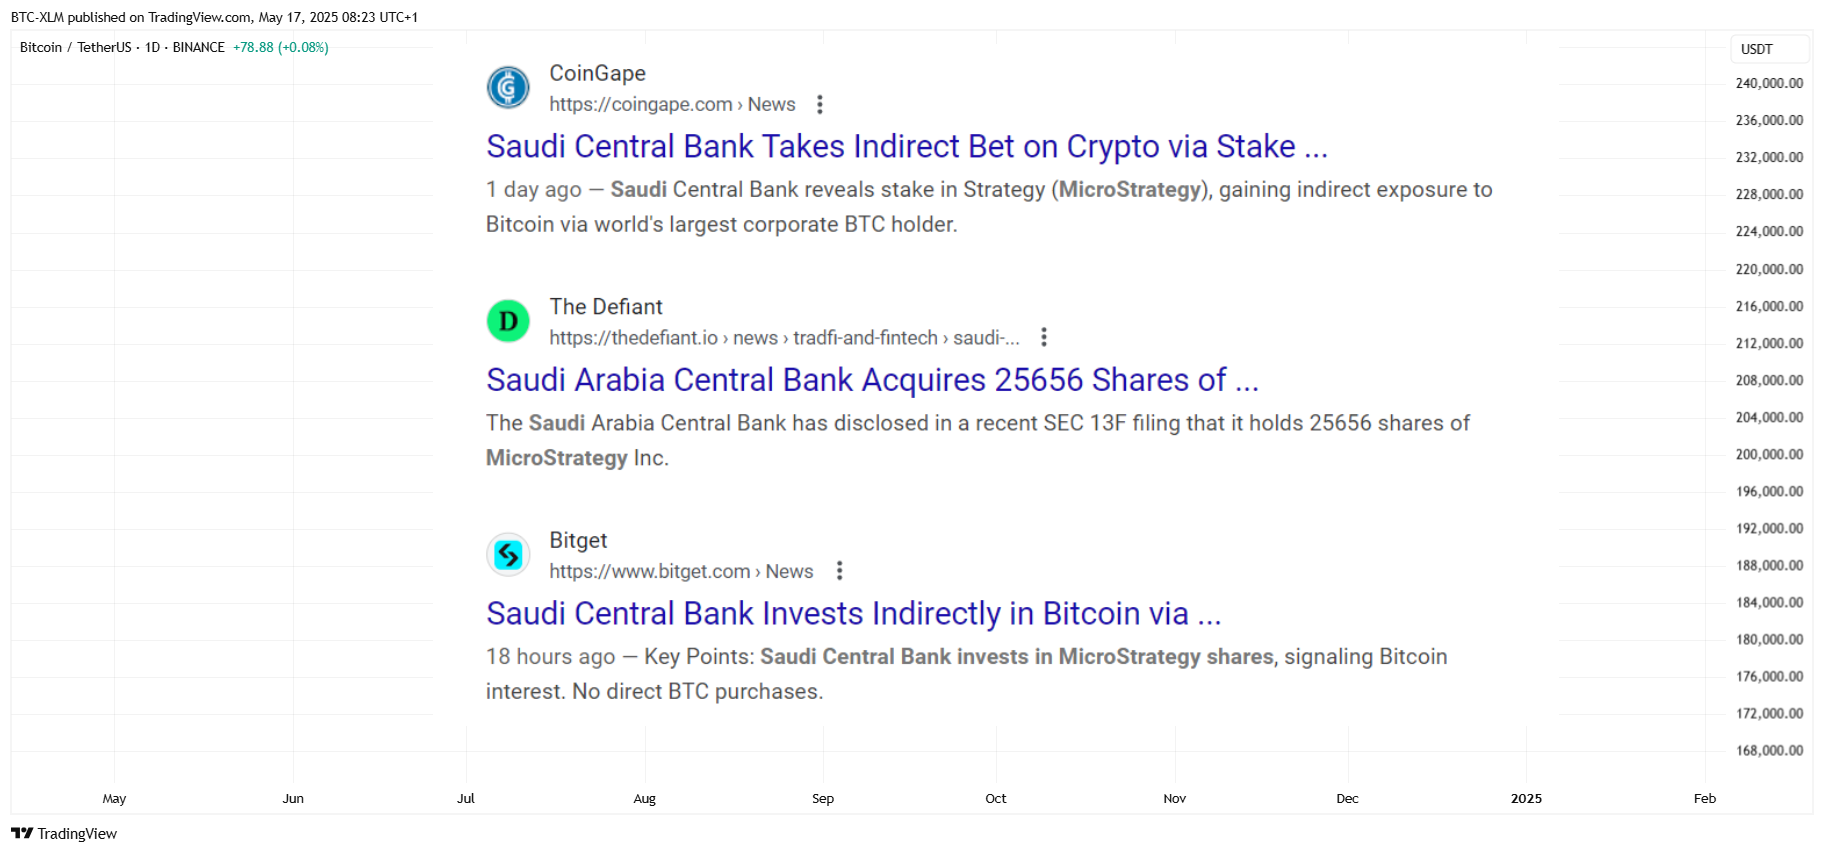Open three-dot menu beside CoinGape URL
The width and height of the screenshot is (1824, 853).
tap(820, 104)
